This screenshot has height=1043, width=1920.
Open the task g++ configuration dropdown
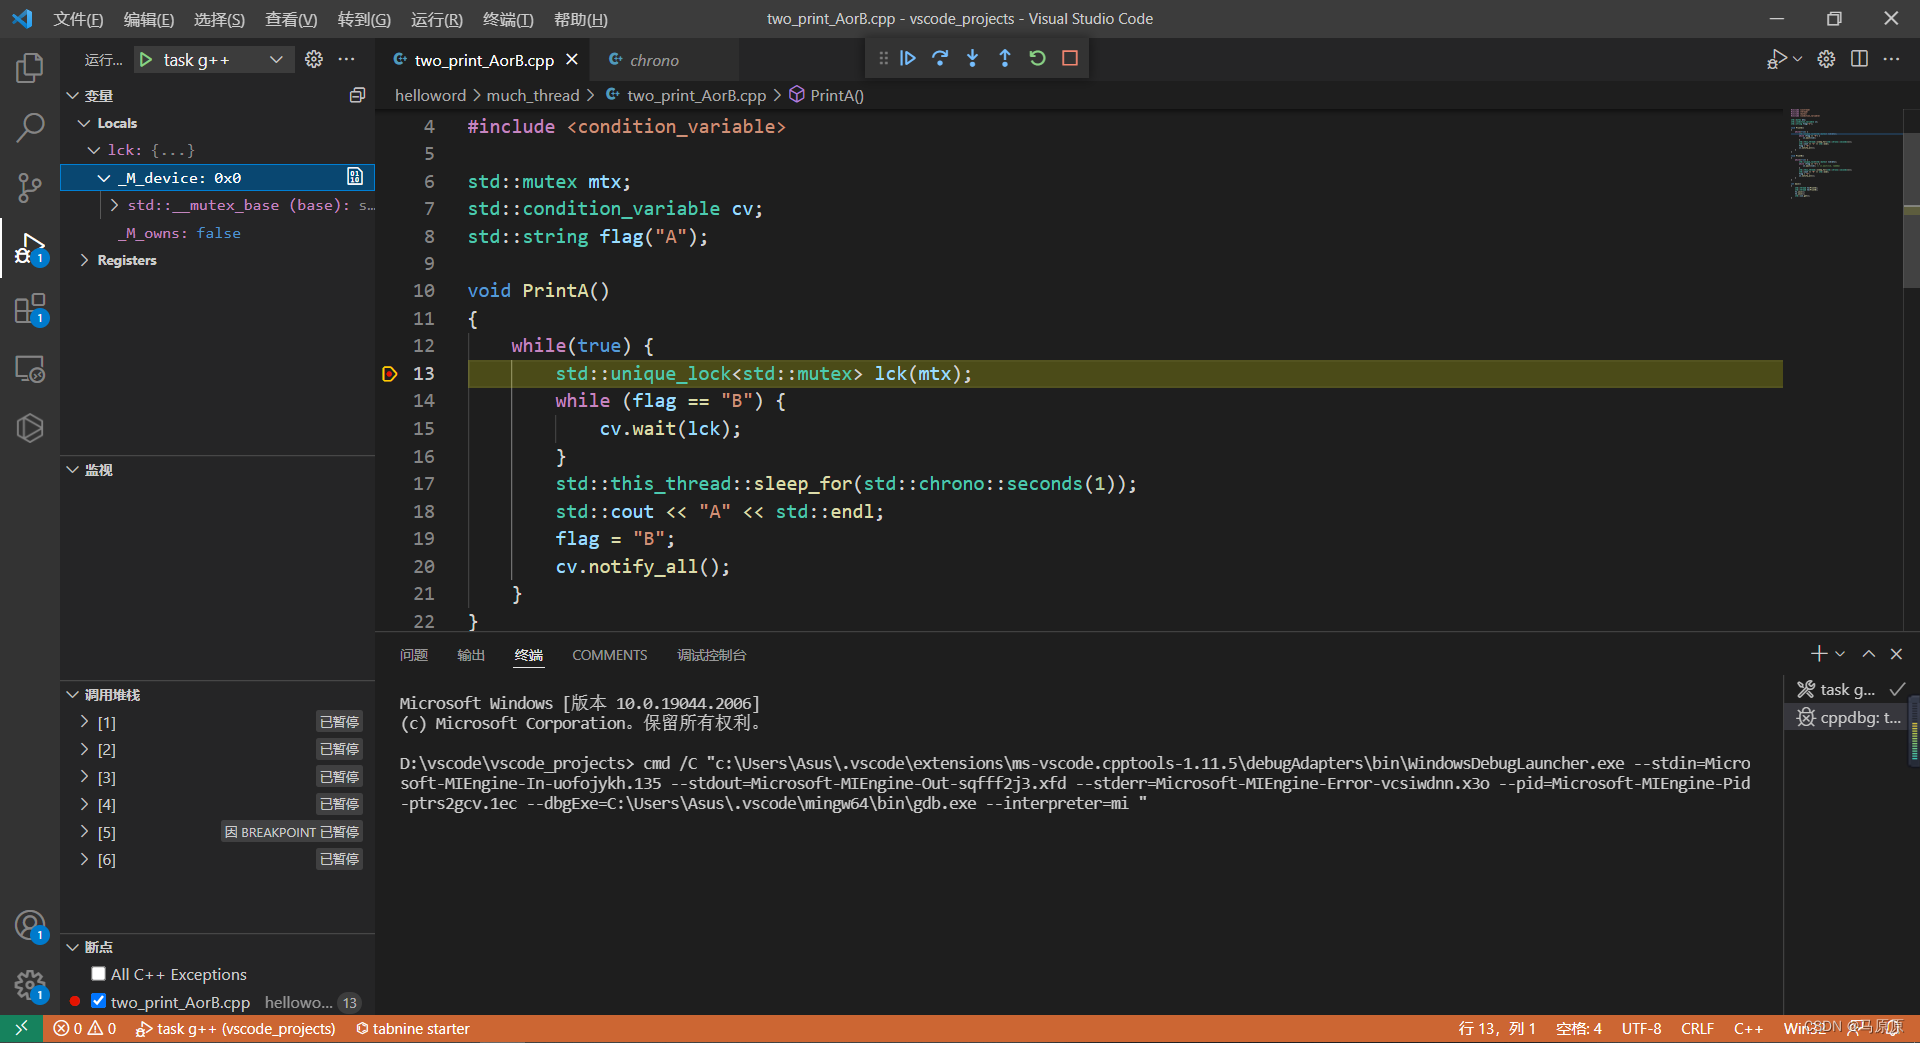pos(276,59)
